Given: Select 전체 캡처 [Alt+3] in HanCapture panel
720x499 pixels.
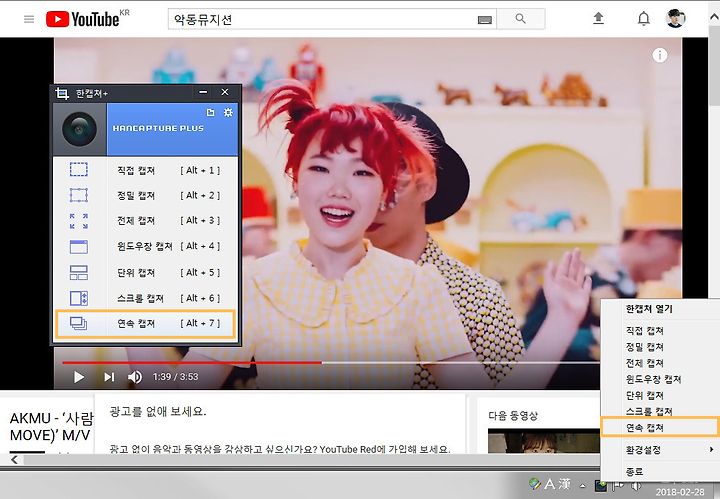Looking at the screenshot, I should pos(146,221).
